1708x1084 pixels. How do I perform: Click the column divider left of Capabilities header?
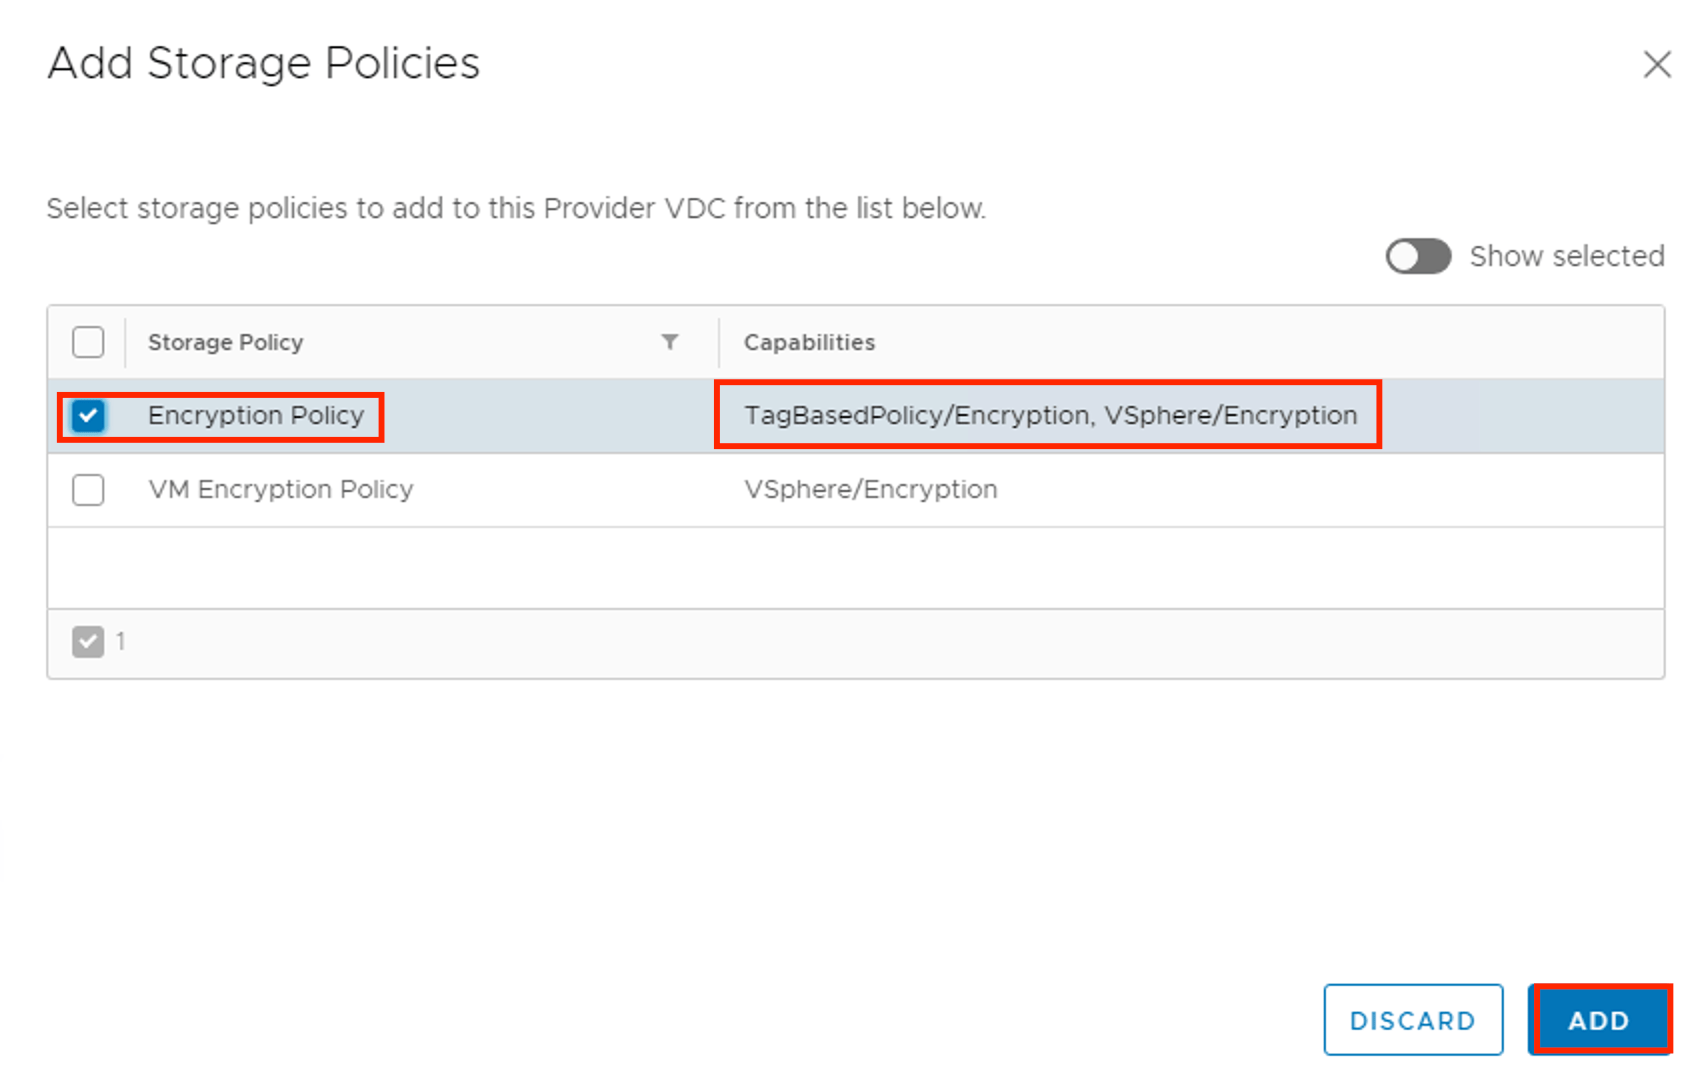pyautogui.click(x=719, y=342)
